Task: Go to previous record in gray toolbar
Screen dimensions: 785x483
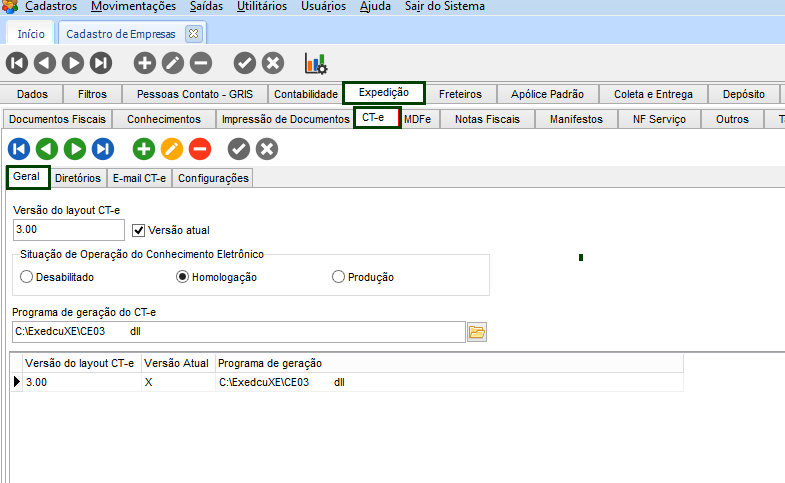Action: point(45,63)
